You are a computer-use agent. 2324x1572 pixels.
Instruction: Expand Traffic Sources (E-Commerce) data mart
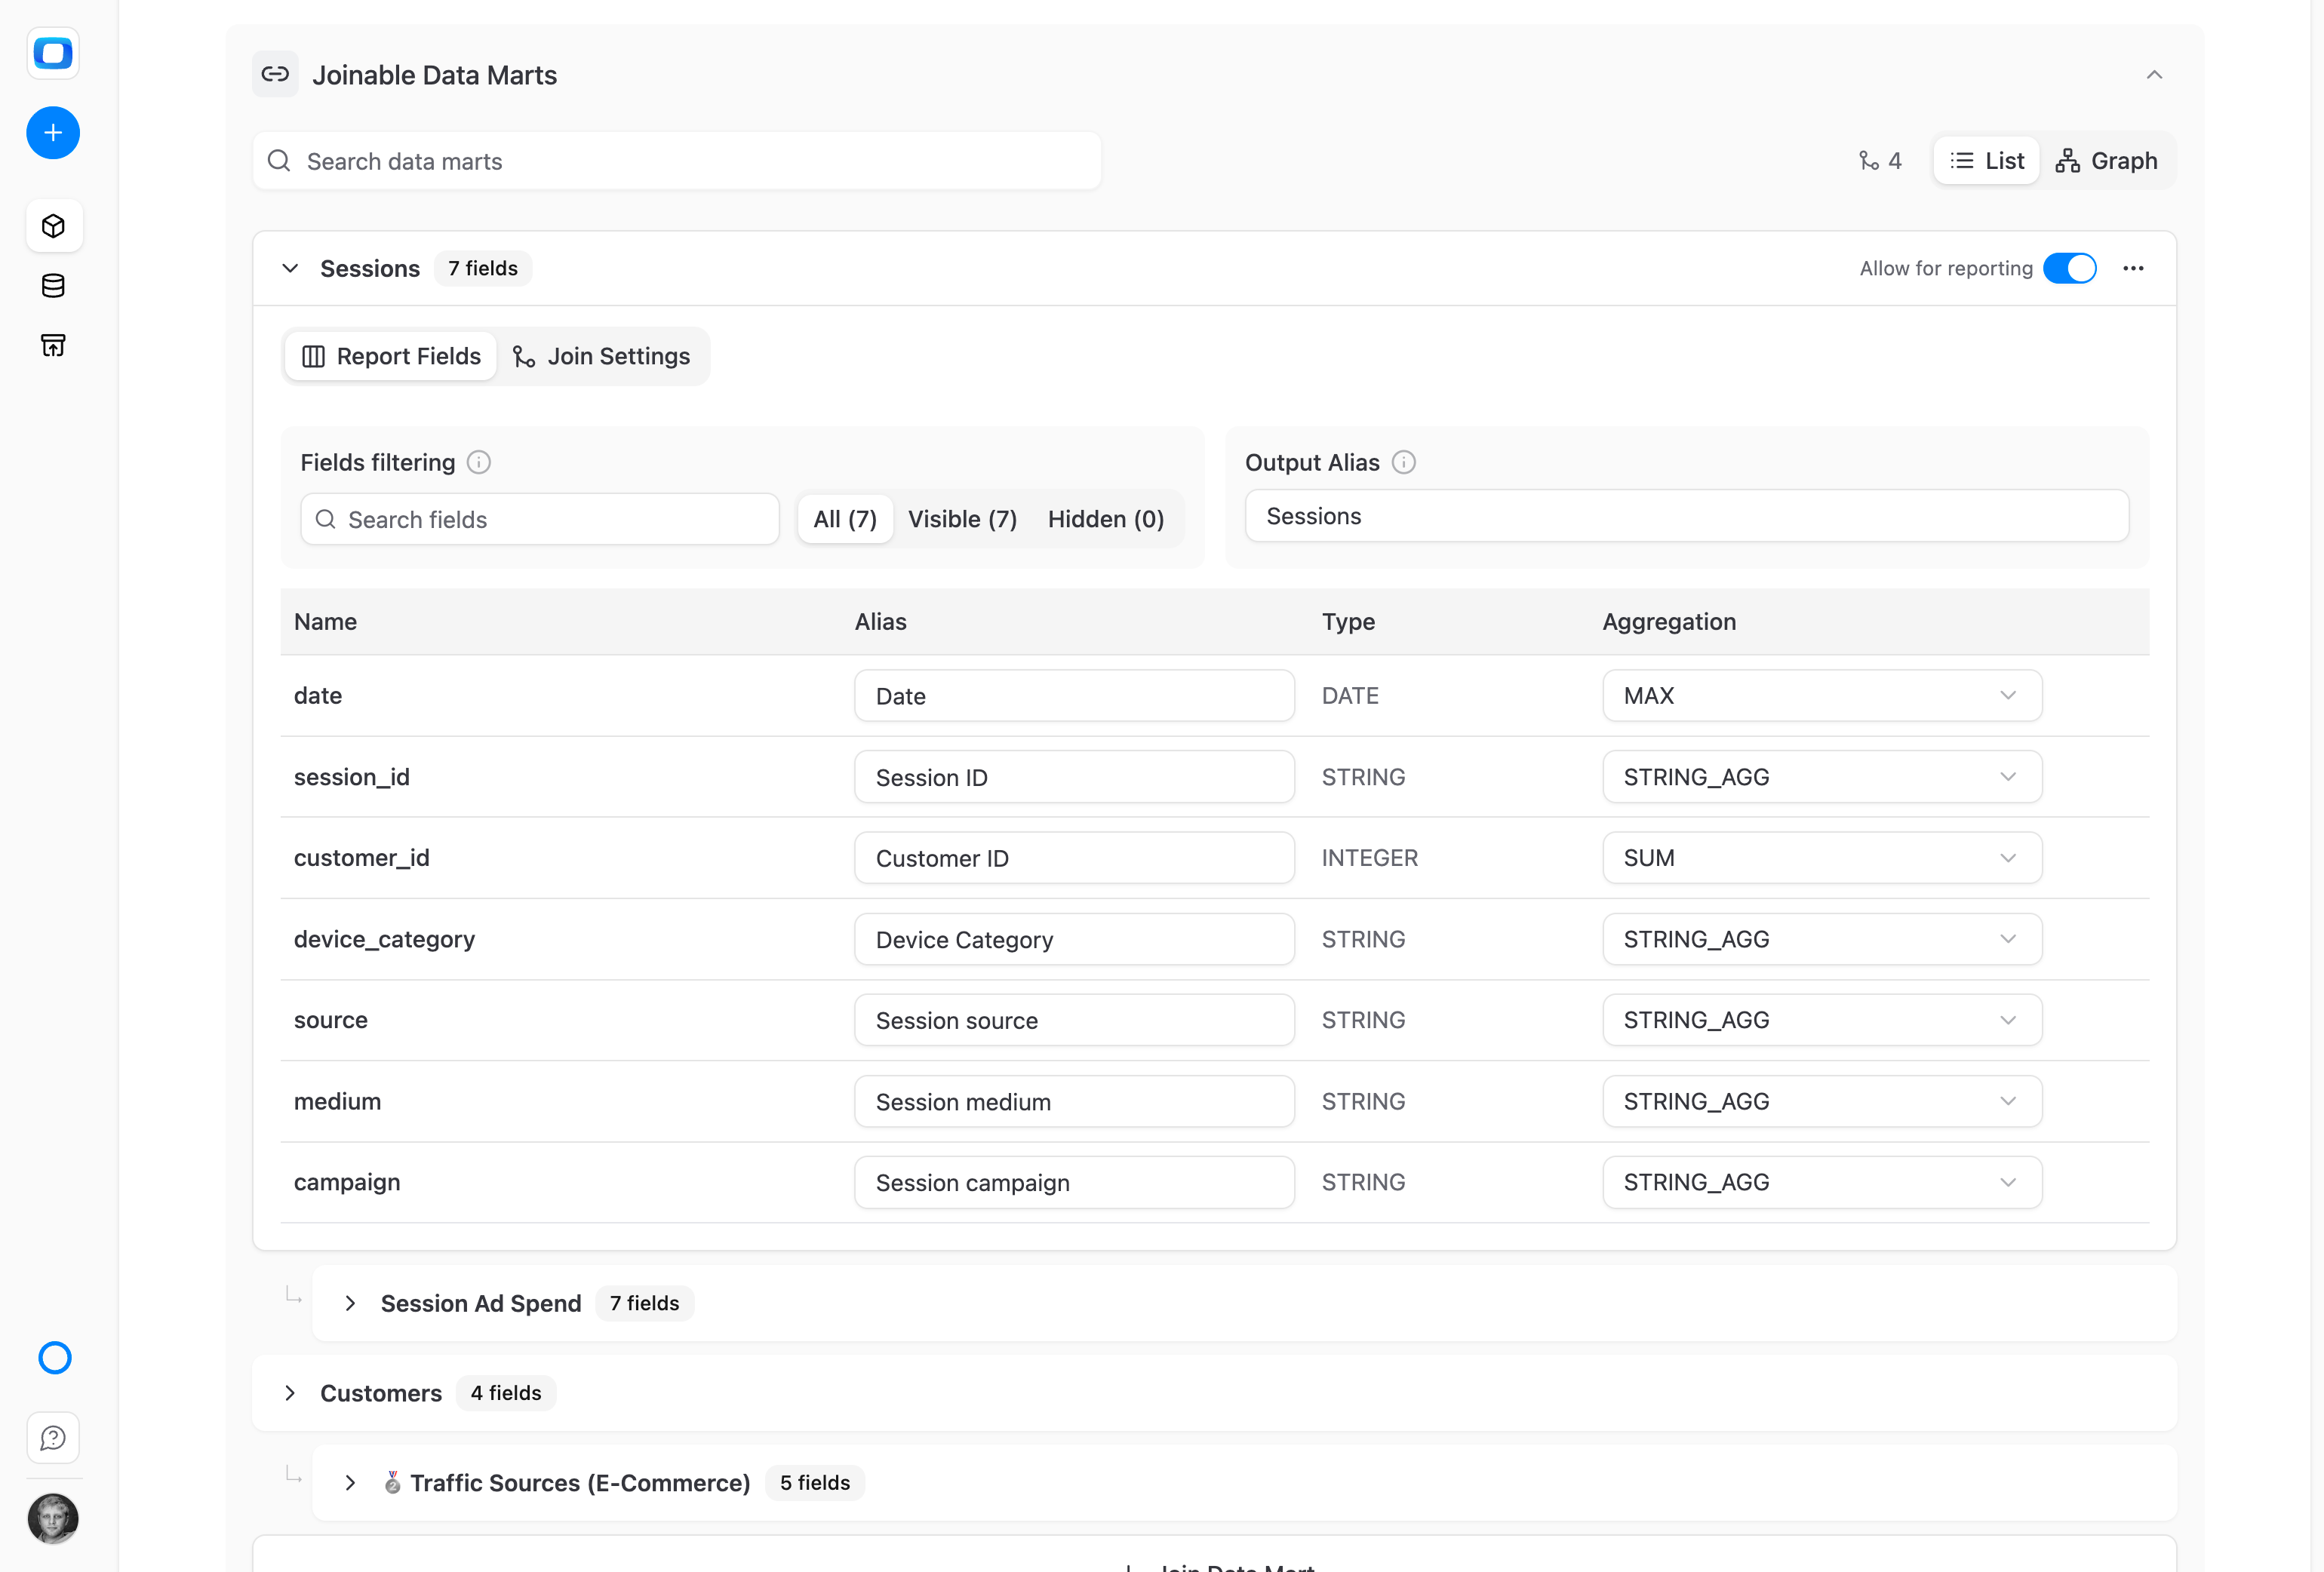coord(350,1483)
